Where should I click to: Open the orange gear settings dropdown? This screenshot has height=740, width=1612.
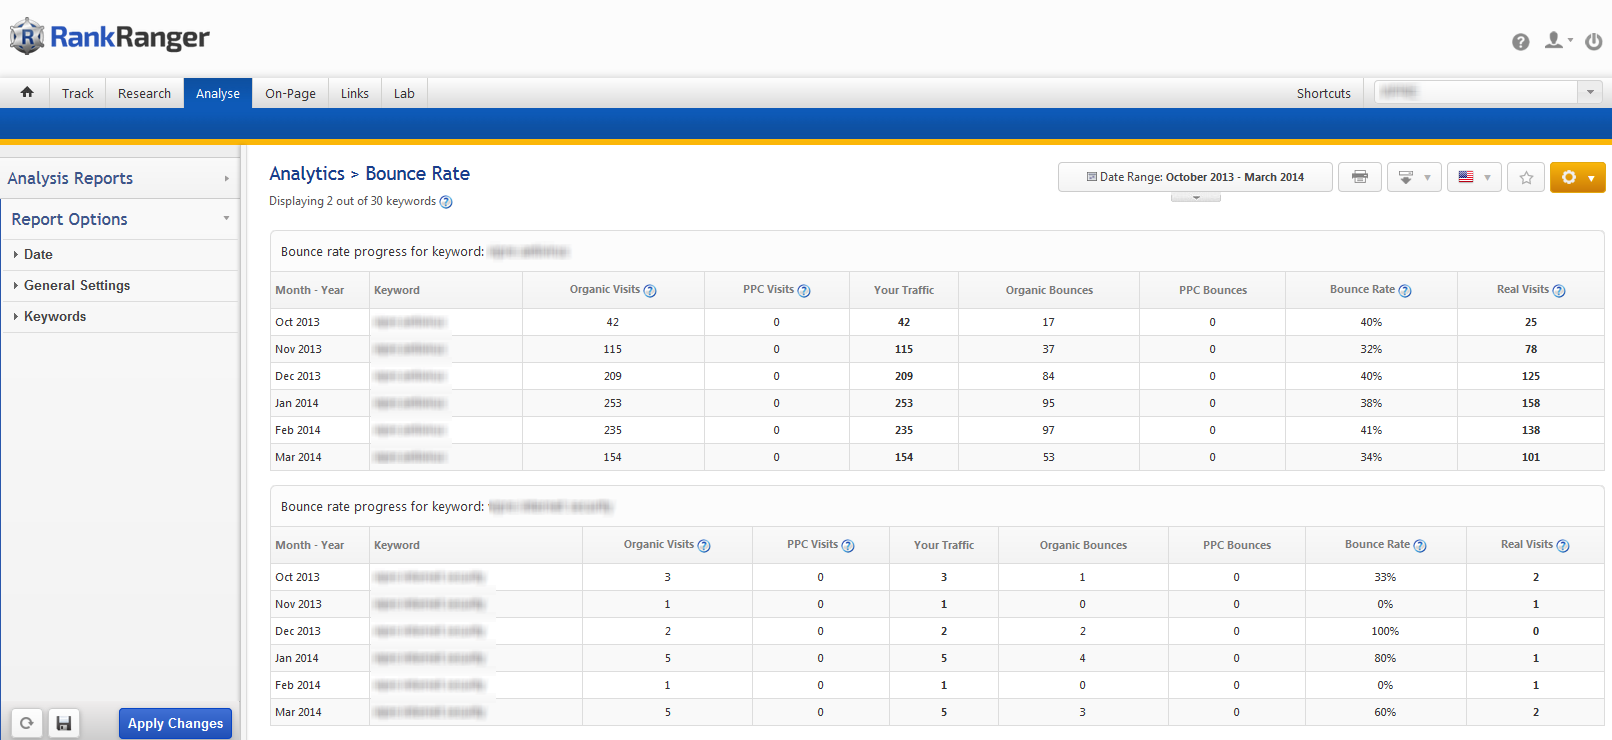(x=1577, y=177)
